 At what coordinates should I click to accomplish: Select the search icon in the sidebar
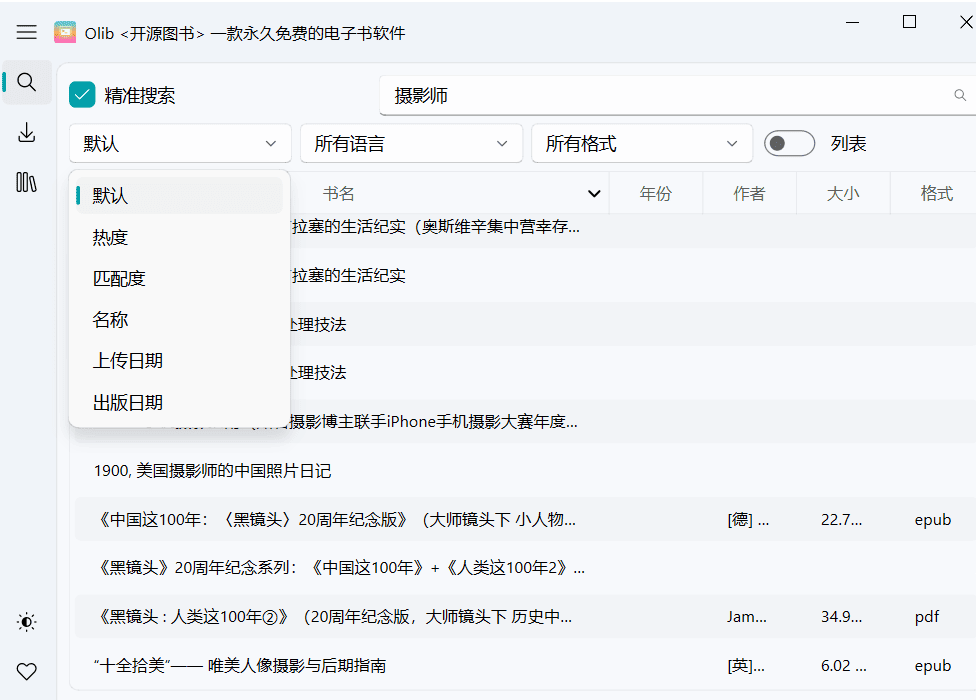[x=26, y=82]
